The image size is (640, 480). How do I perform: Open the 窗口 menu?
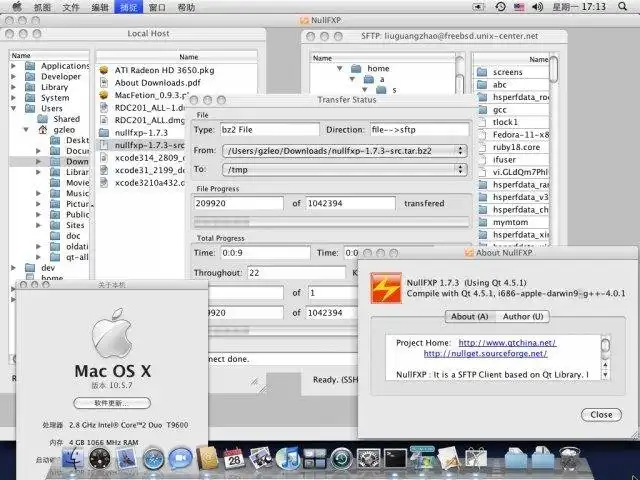pyautogui.click(x=157, y=7)
